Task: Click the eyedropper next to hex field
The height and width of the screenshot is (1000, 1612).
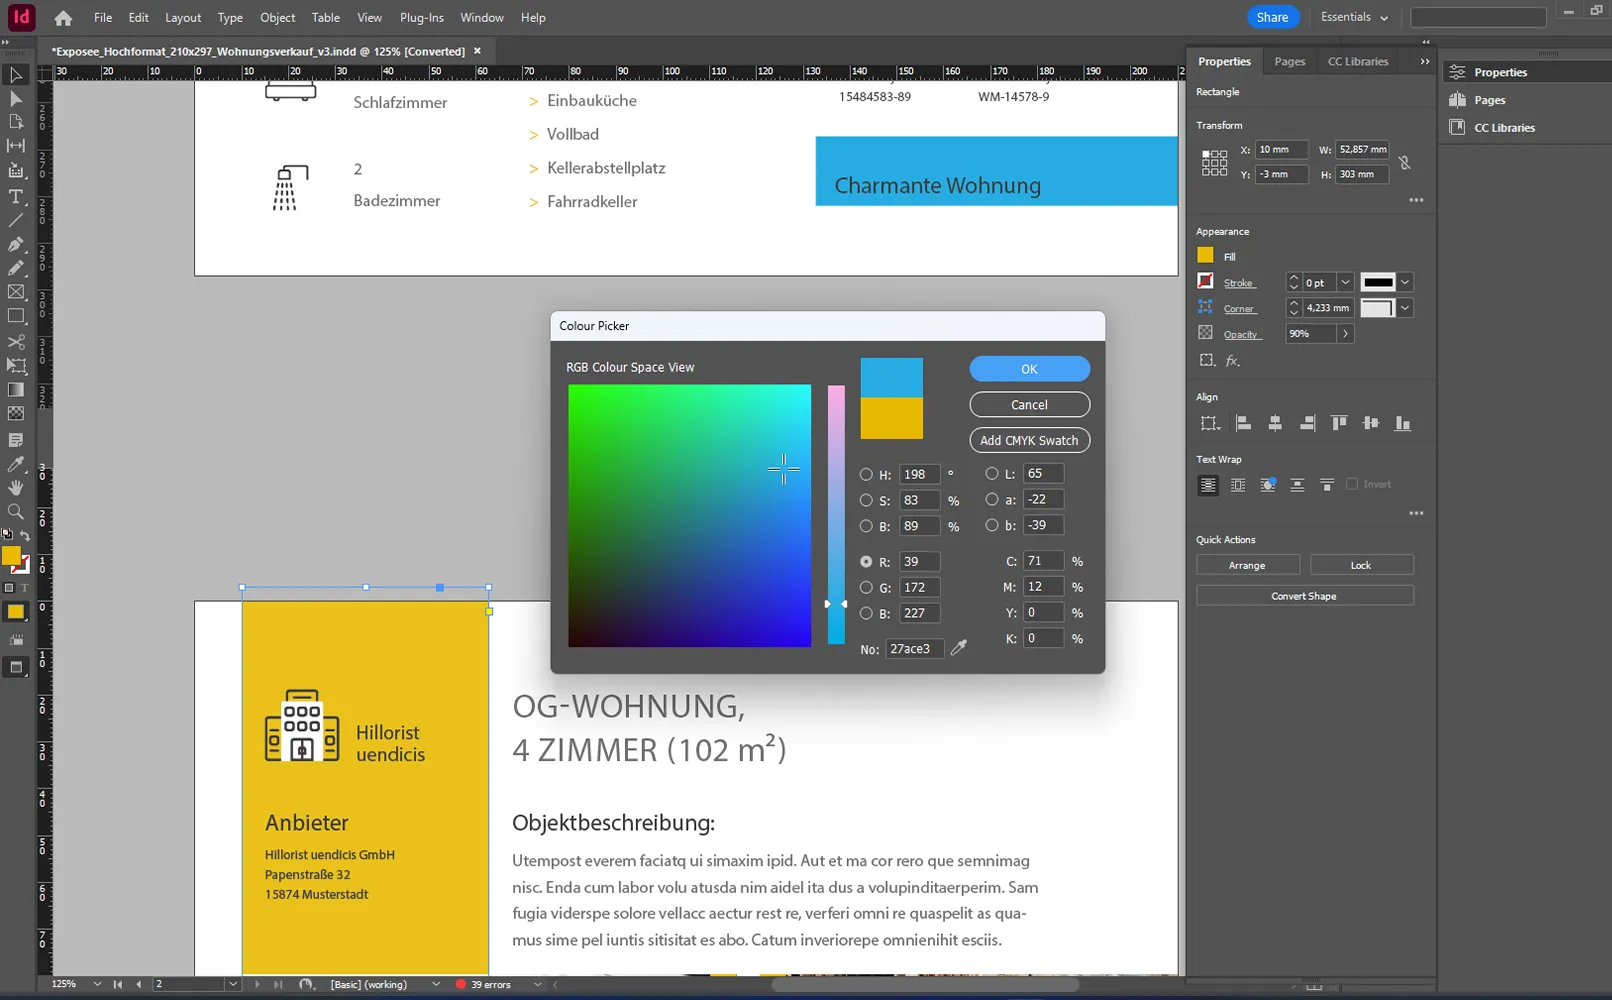Action: [959, 648]
